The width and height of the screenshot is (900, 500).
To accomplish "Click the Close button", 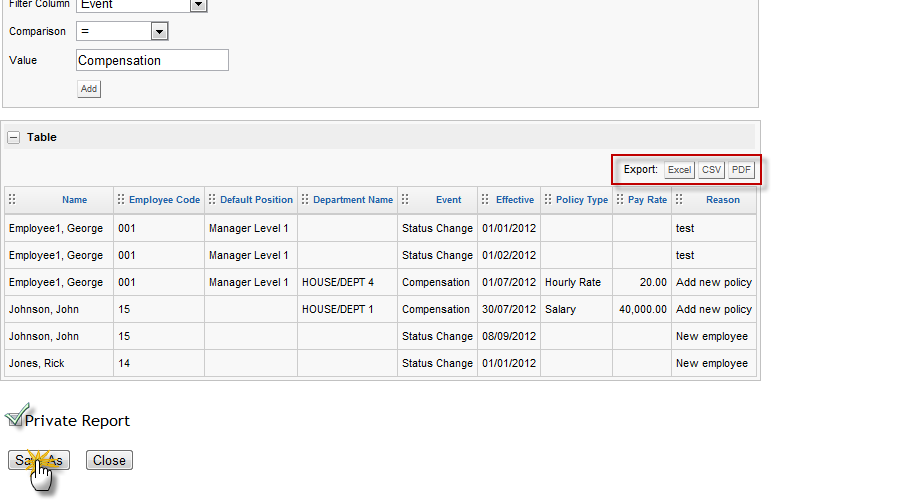I will [109, 460].
